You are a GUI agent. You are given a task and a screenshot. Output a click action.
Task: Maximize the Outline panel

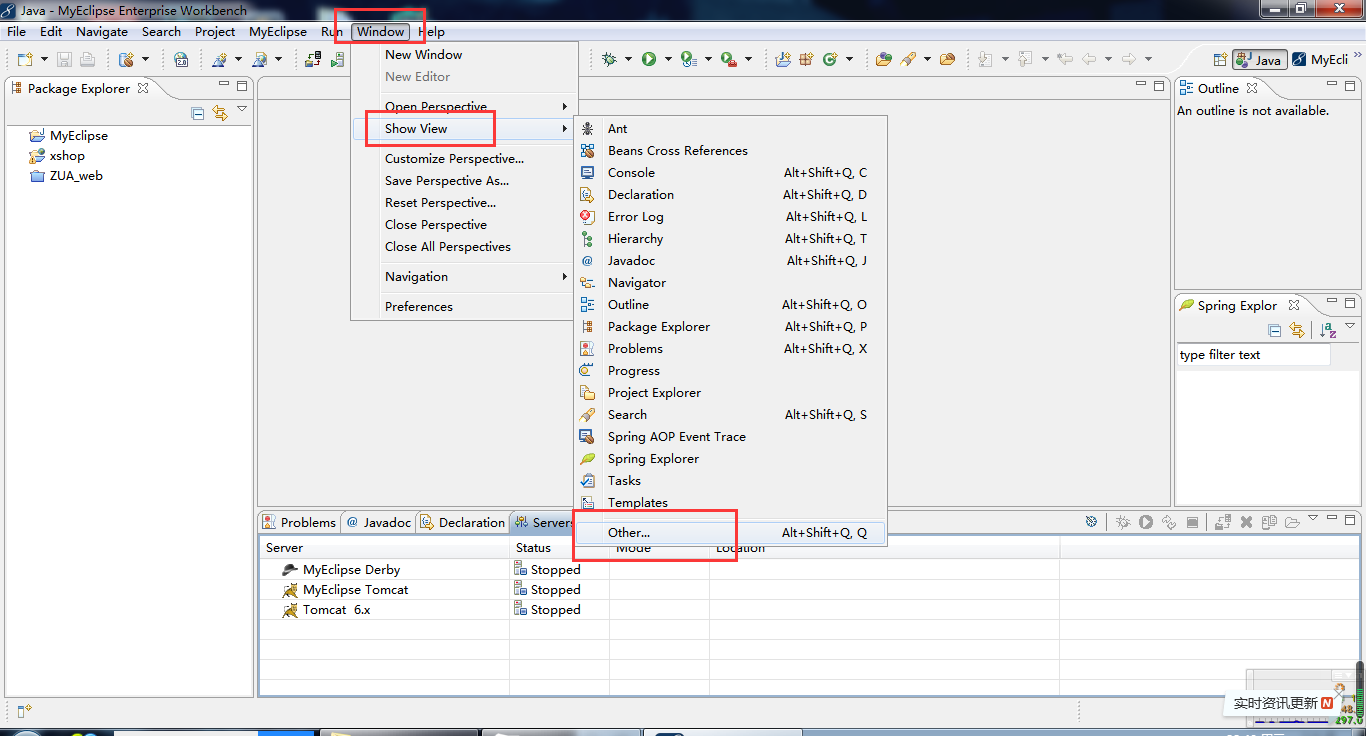click(x=1351, y=86)
